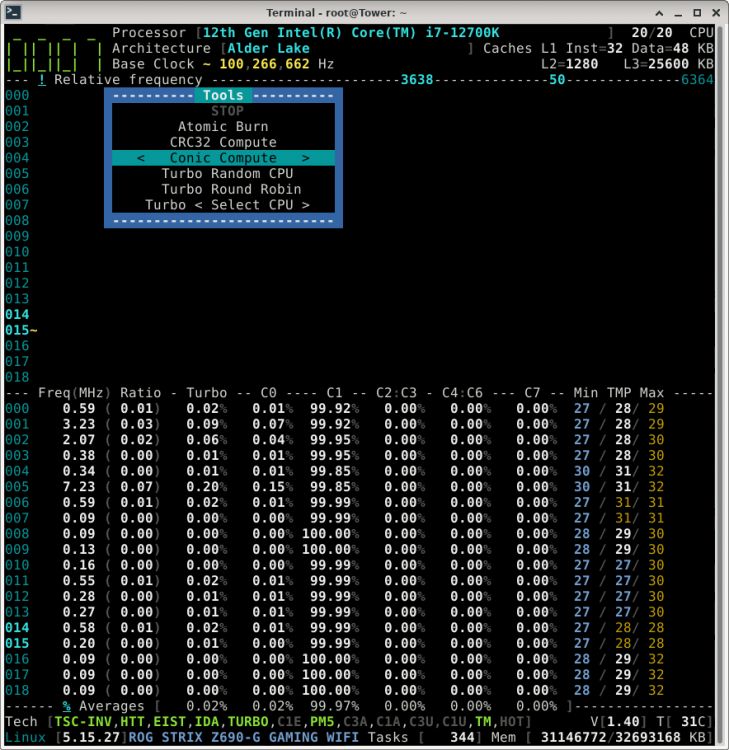Click the left arrow beside Conic Compute
729x750 pixels.
click(141, 158)
